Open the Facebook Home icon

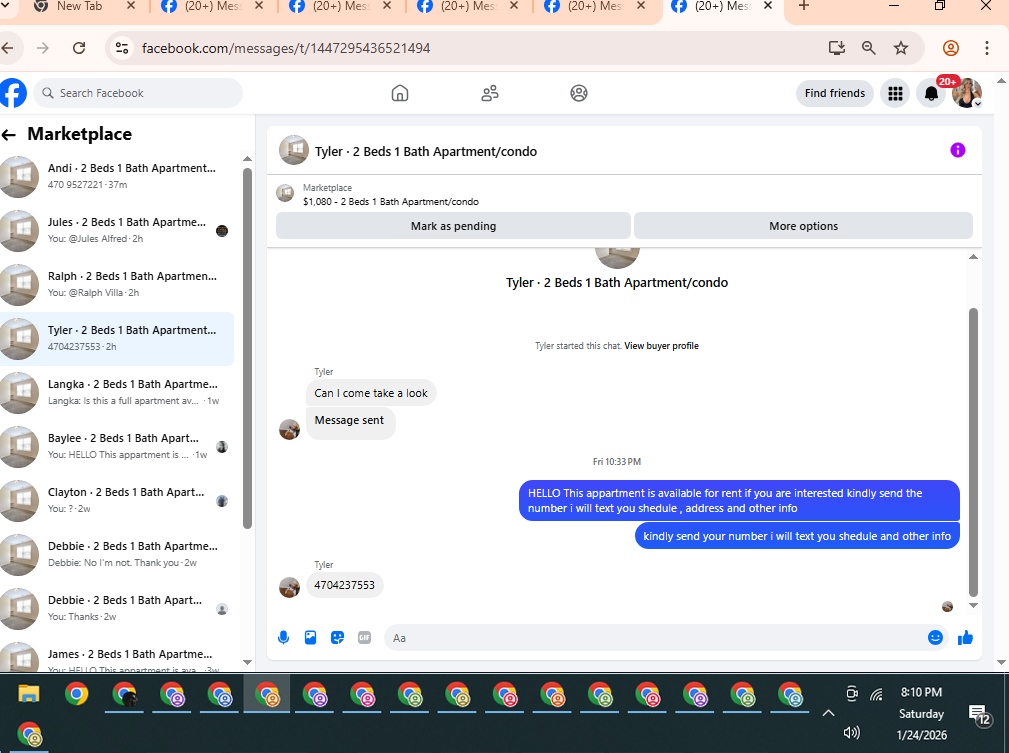point(400,93)
